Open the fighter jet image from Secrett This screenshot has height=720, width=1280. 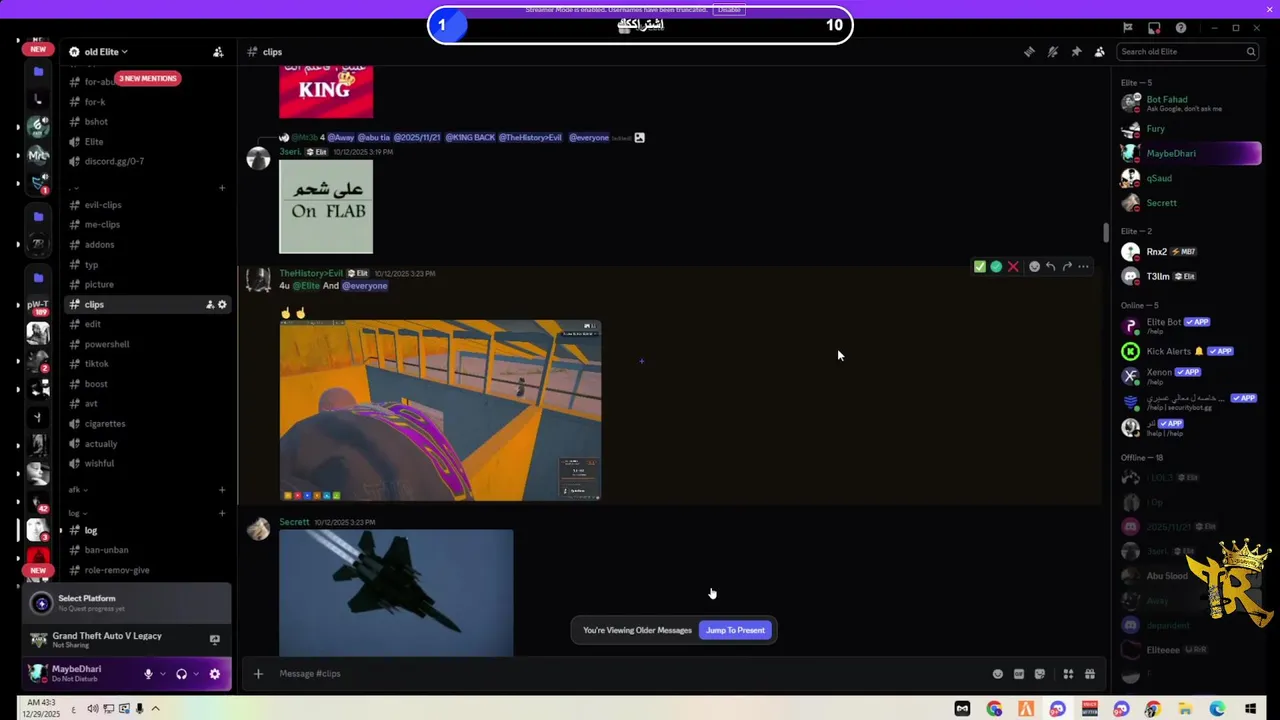coord(396,593)
